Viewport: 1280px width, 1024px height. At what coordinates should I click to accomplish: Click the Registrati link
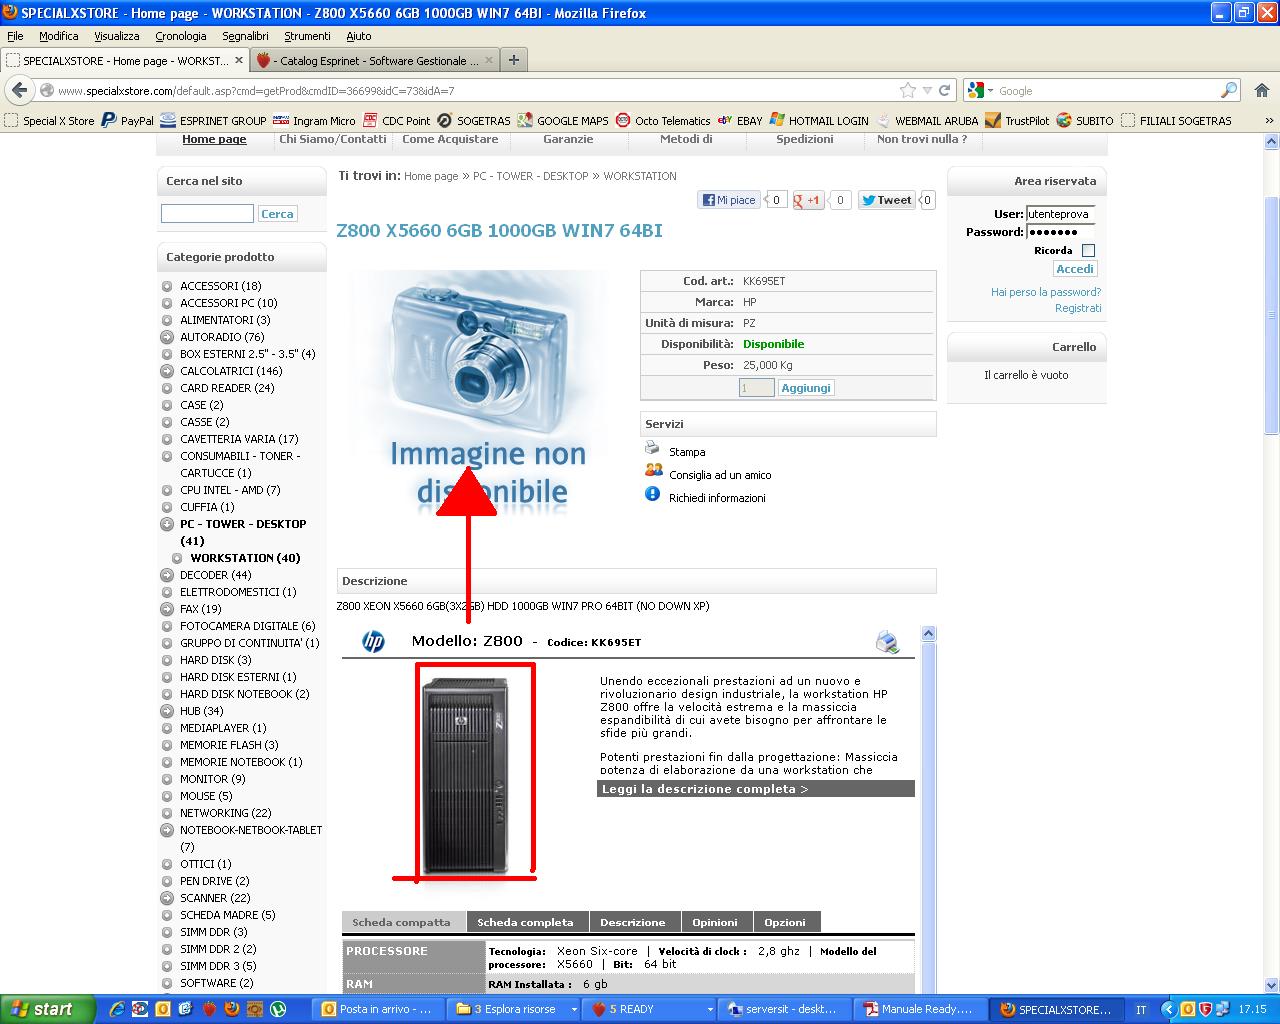pyautogui.click(x=1078, y=308)
